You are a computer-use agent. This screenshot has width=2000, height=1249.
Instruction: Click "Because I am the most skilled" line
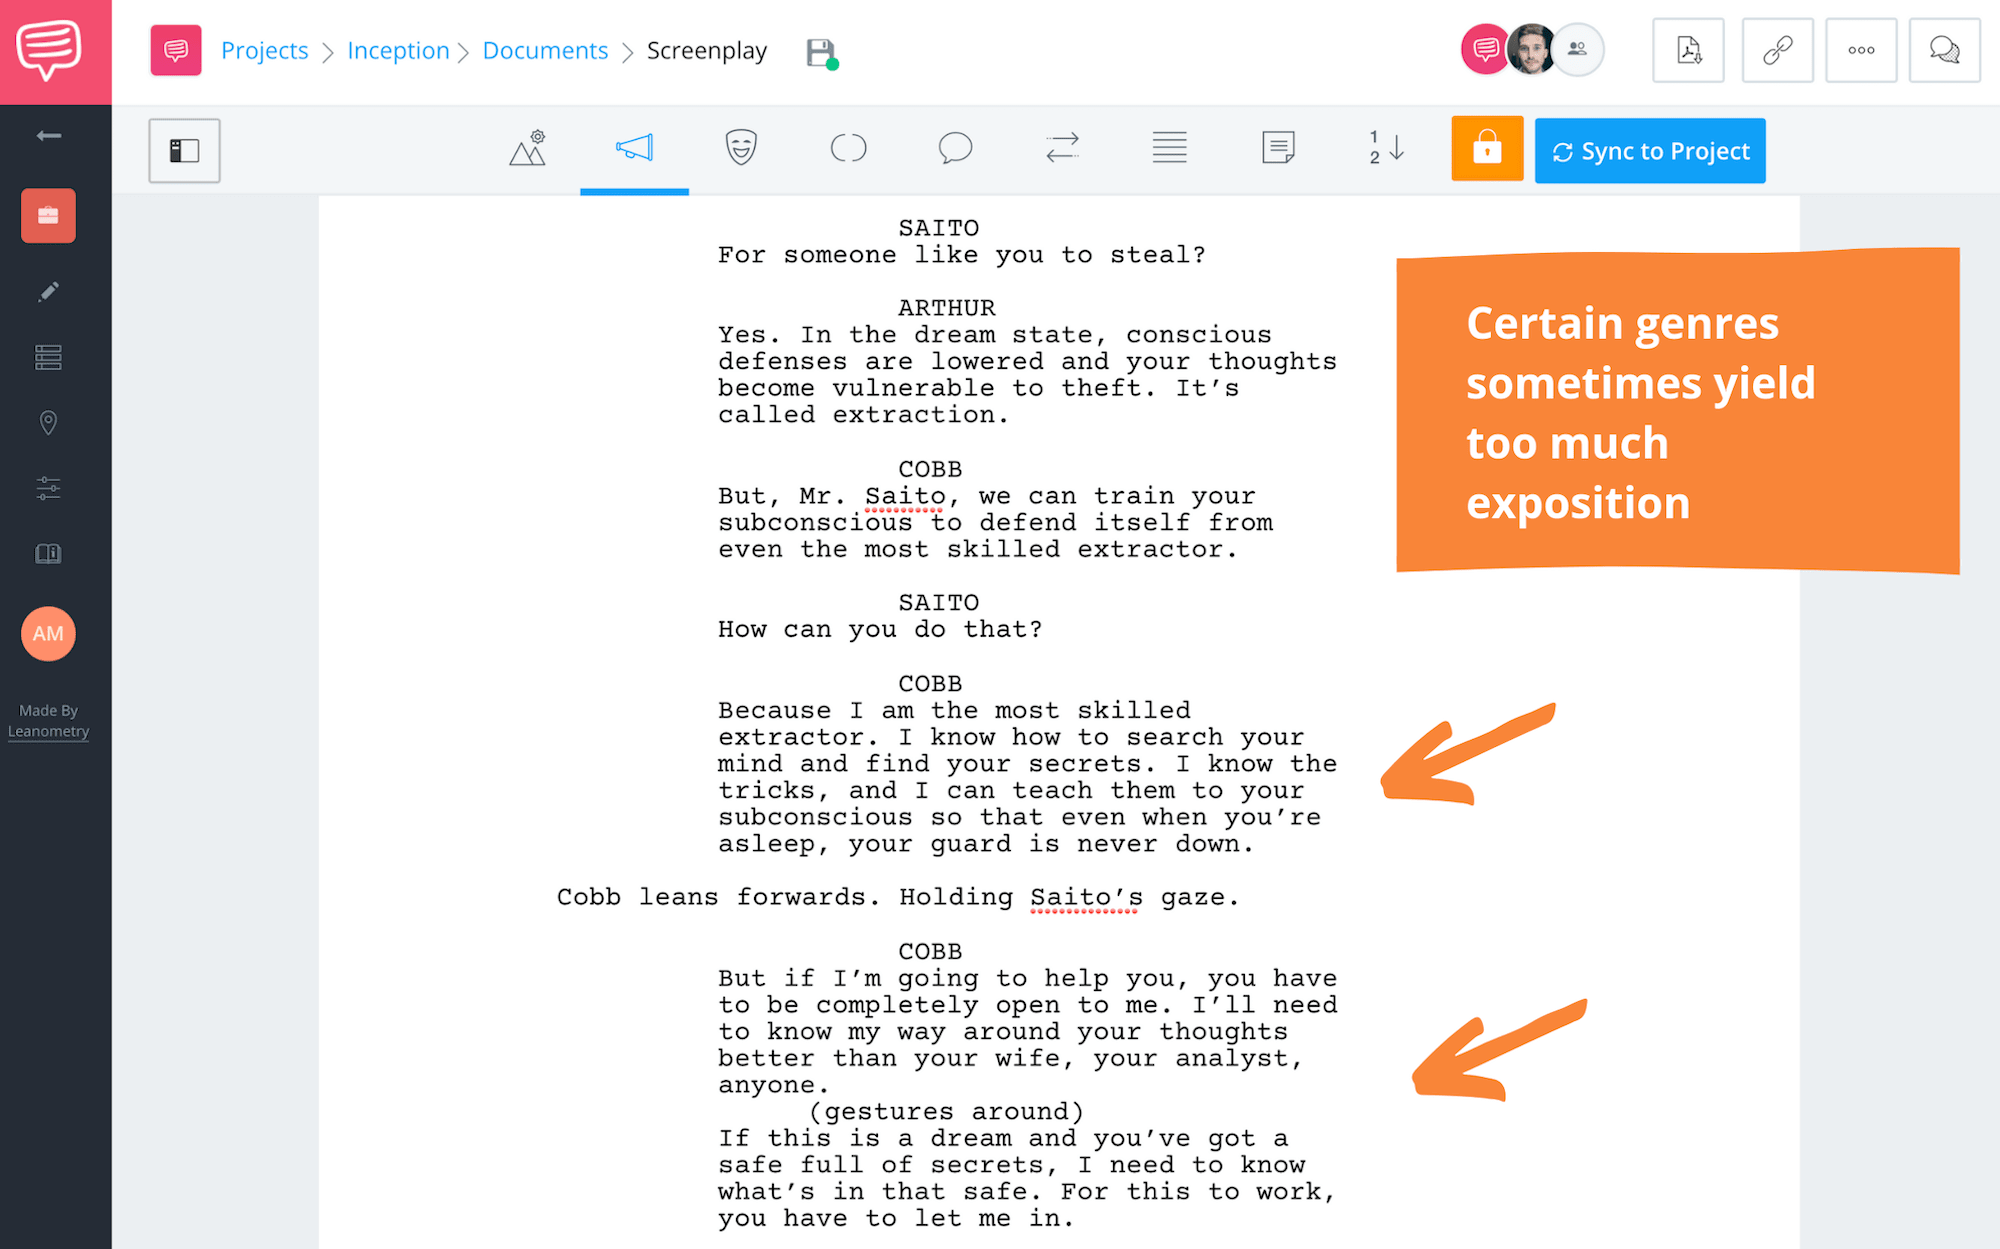954,711
